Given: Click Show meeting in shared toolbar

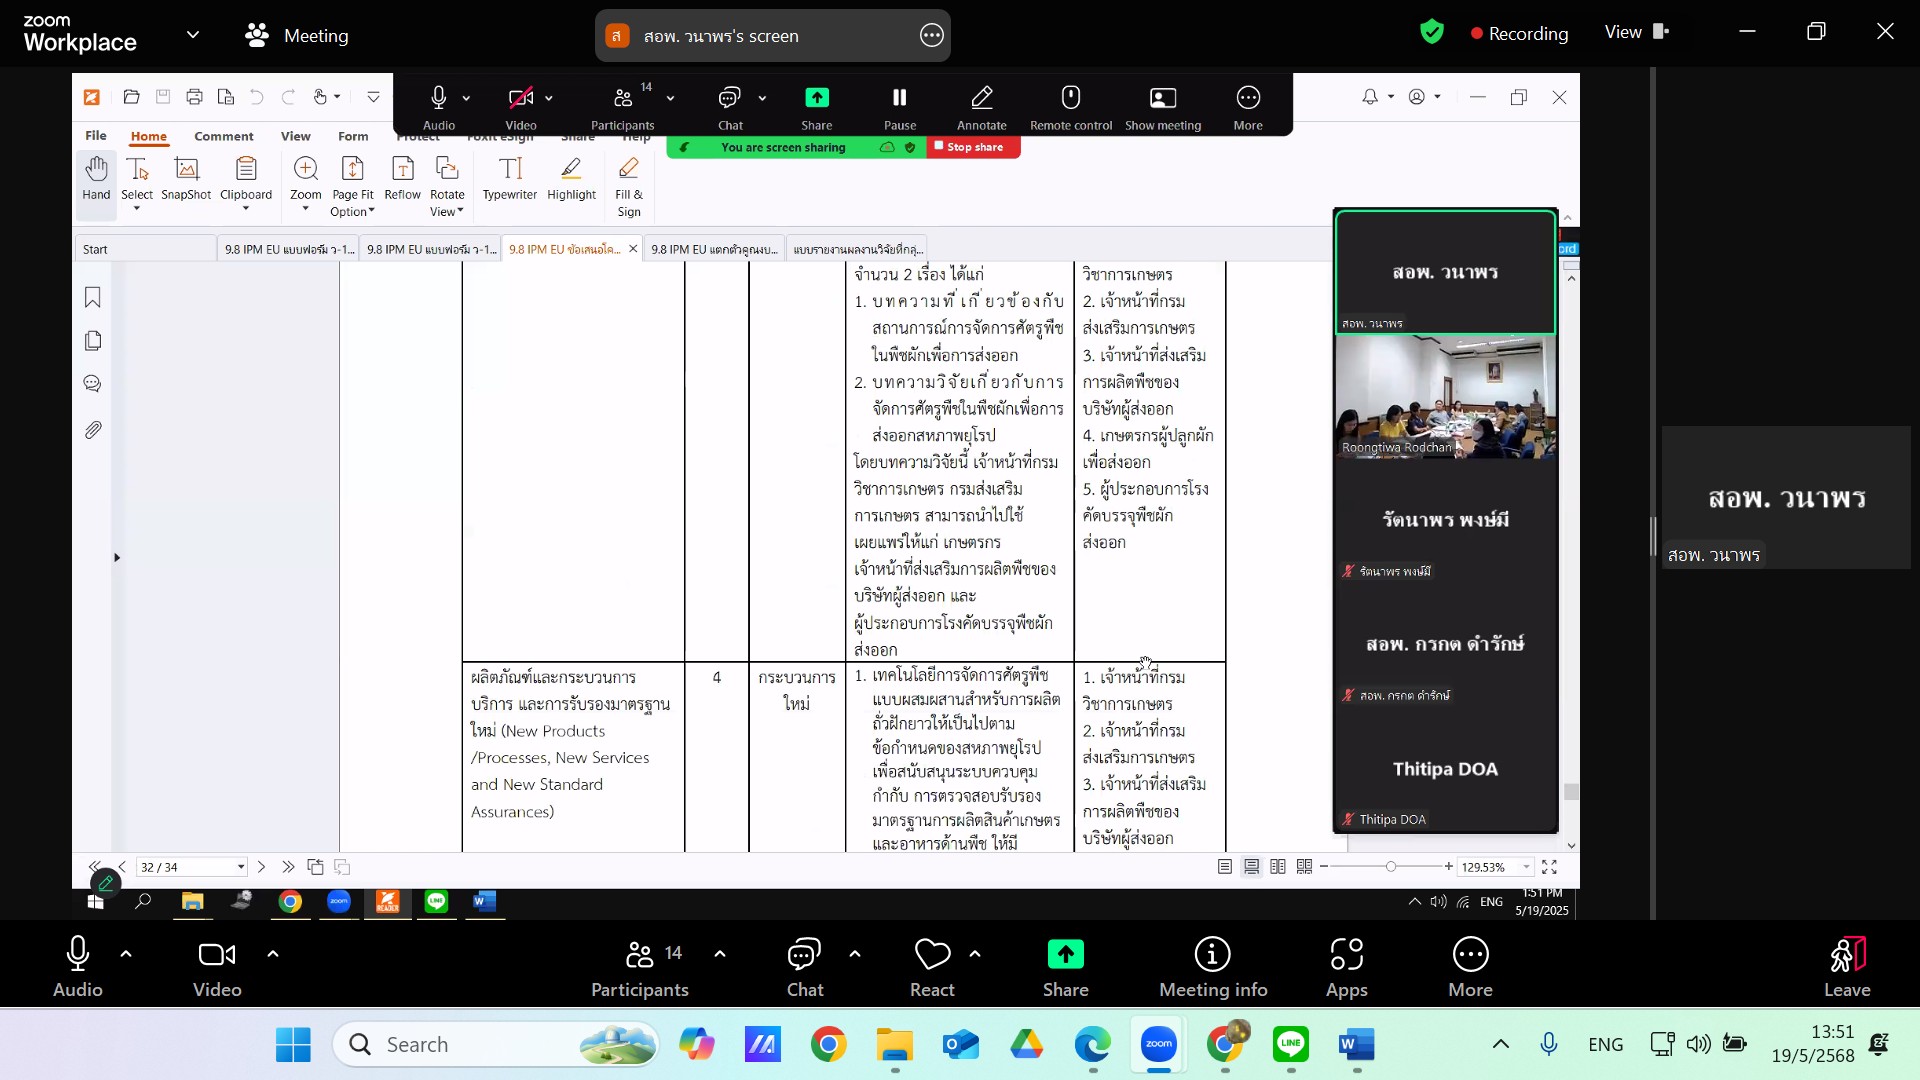Looking at the screenshot, I should coord(1163,107).
